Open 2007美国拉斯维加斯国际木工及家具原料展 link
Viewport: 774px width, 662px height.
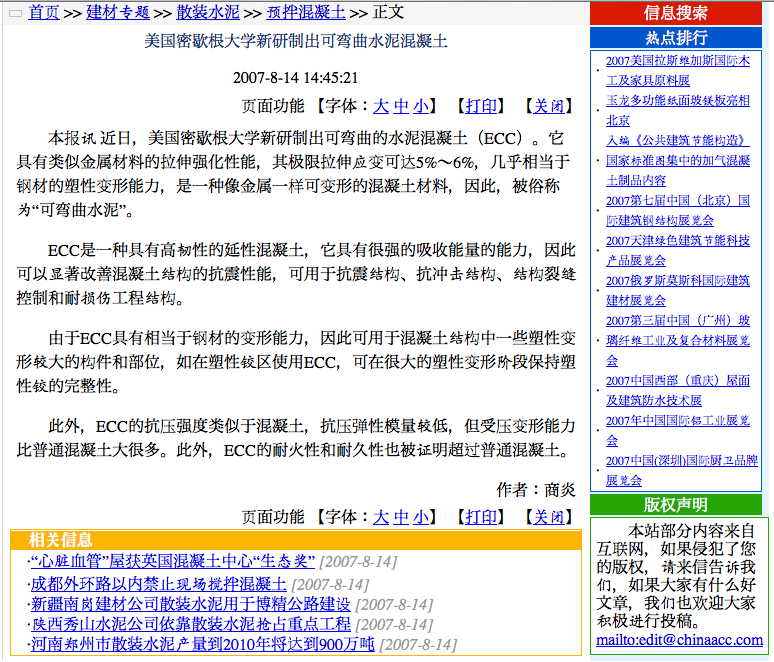pos(677,70)
